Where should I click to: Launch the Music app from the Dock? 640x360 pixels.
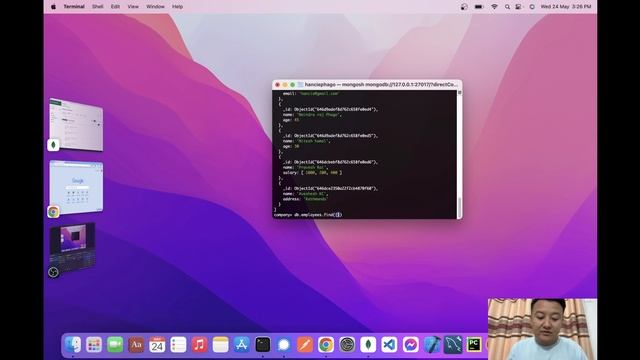[199, 345]
